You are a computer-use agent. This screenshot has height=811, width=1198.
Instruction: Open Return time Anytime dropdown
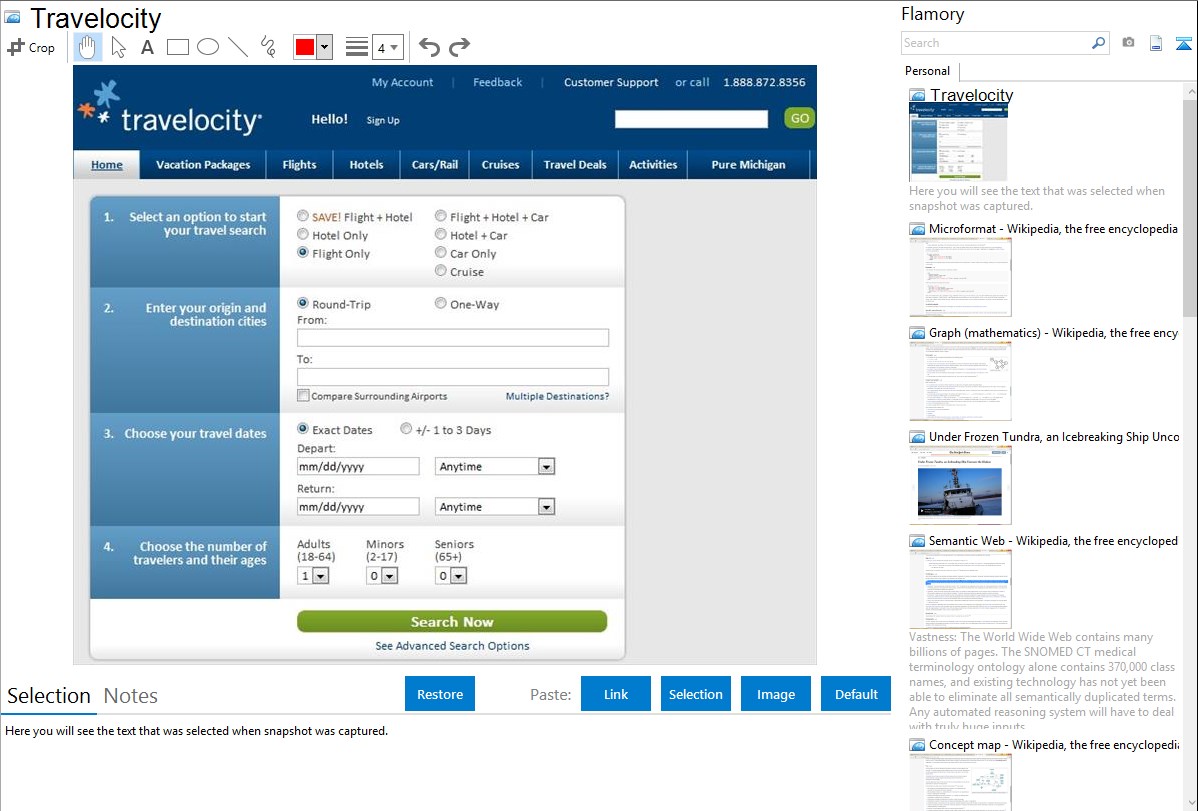[x=546, y=507]
